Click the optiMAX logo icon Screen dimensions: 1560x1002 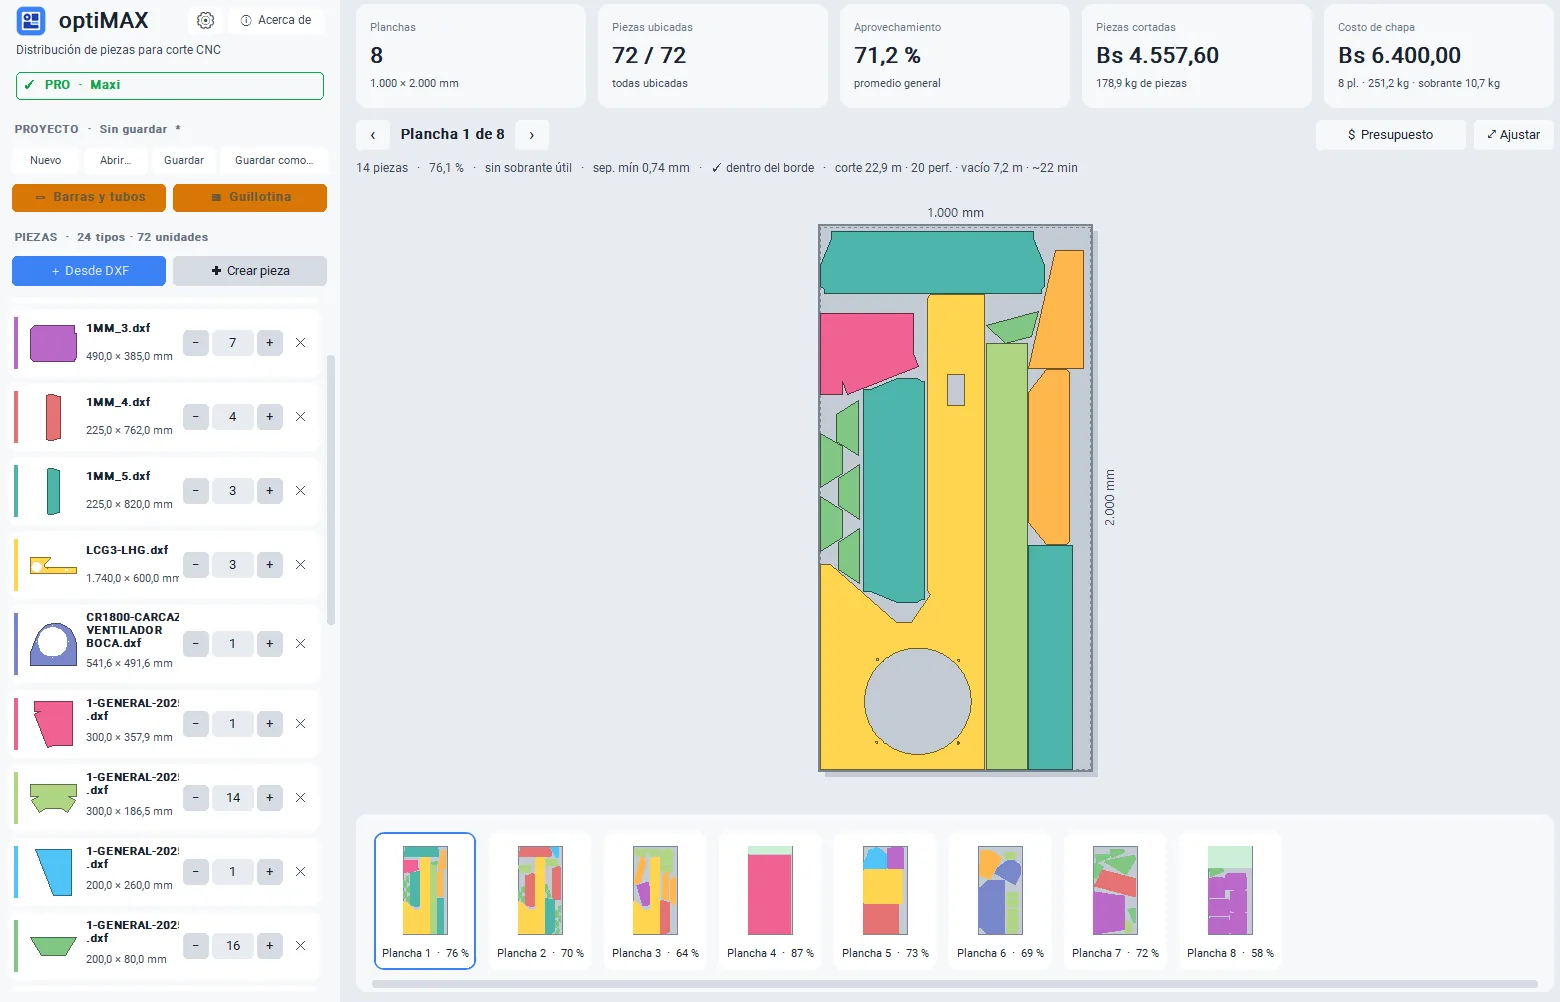tap(31, 20)
